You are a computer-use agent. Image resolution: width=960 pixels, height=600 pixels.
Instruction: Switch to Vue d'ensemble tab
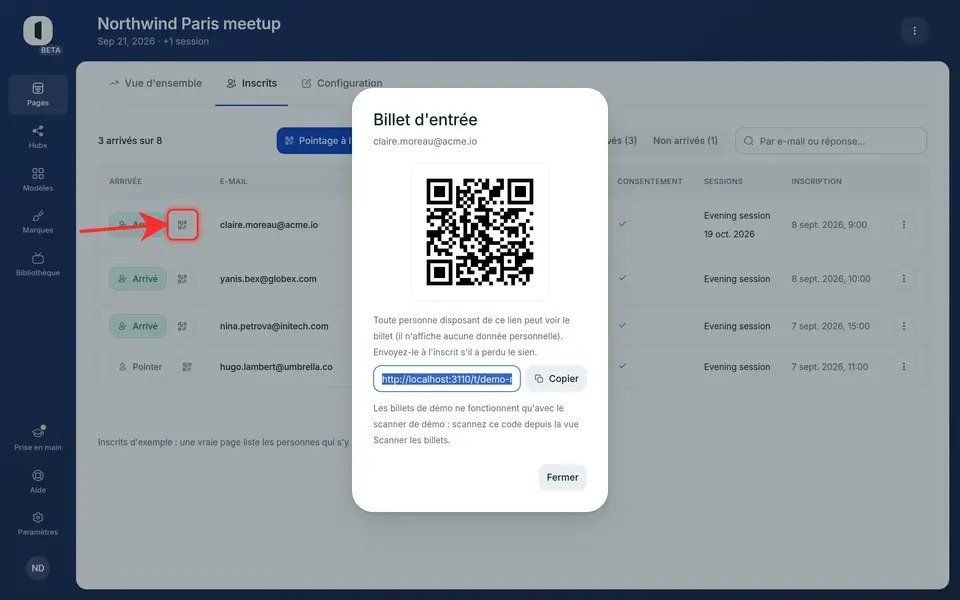(156, 83)
